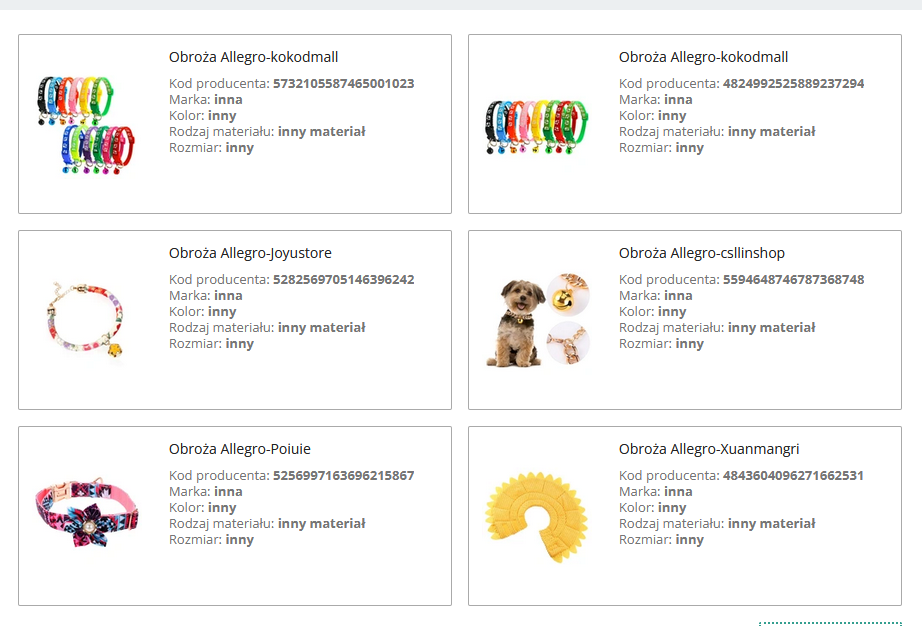This screenshot has width=922, height=626.
Task: Open the yellow sunflower cone collar image
Action: coord(536,516)
